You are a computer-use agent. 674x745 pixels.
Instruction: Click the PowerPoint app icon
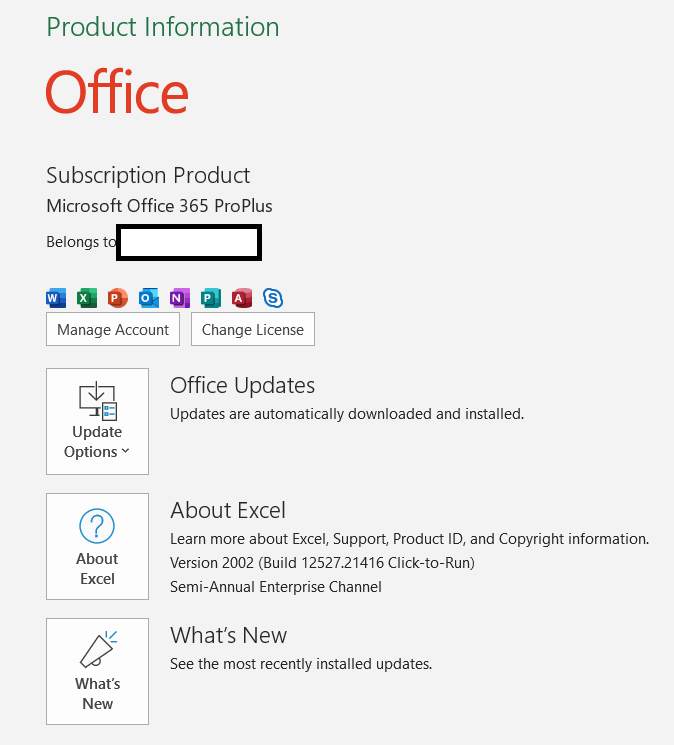[118, 298]
